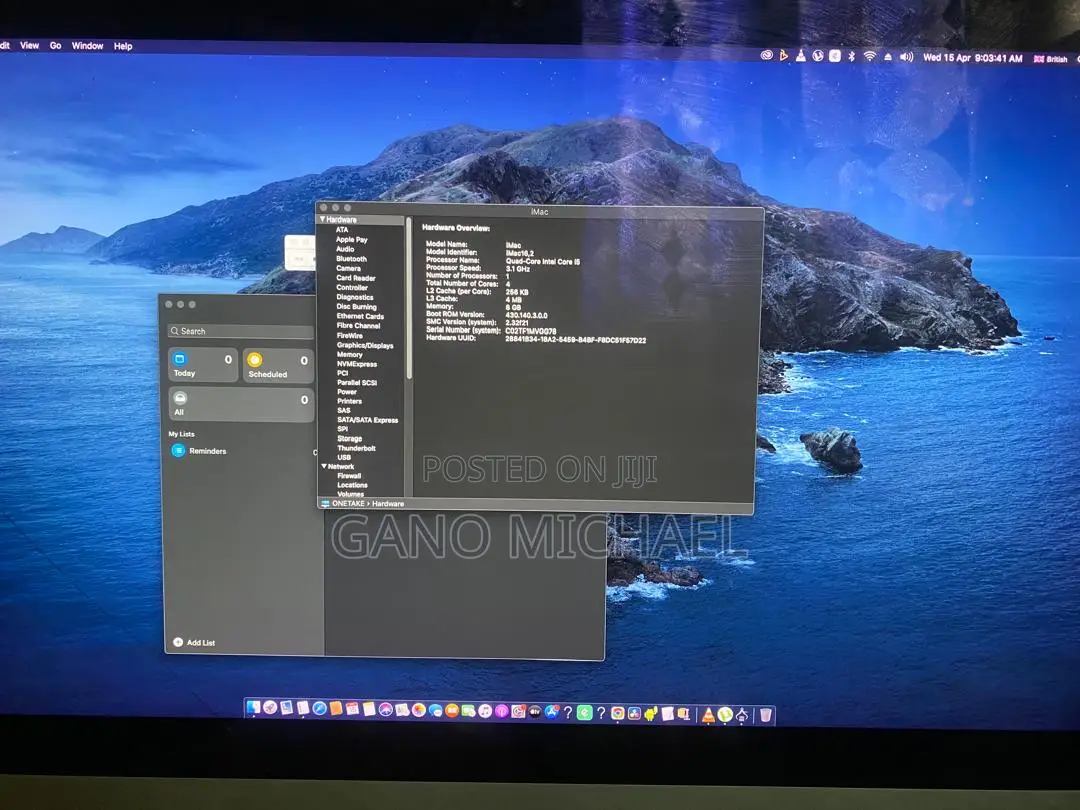Click the eject icon in menu bar
This screenshot has height=810, width=1080.
click(888, 57)
